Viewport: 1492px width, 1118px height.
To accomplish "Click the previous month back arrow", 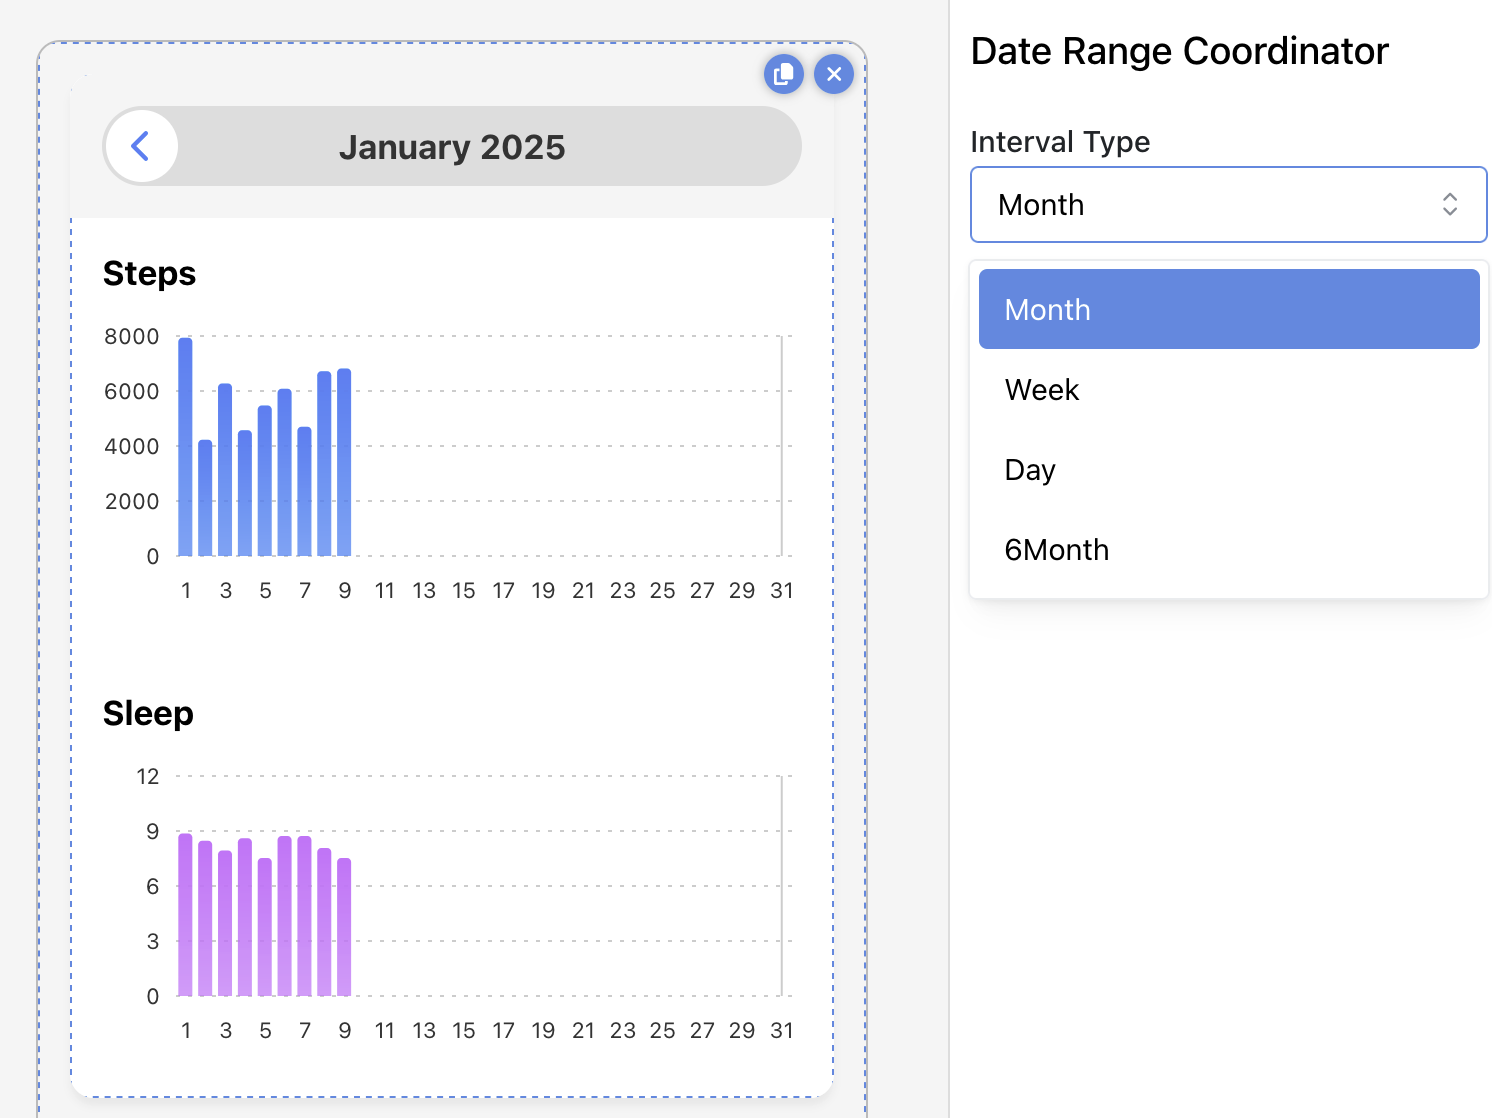I will (x=141, y=146).
